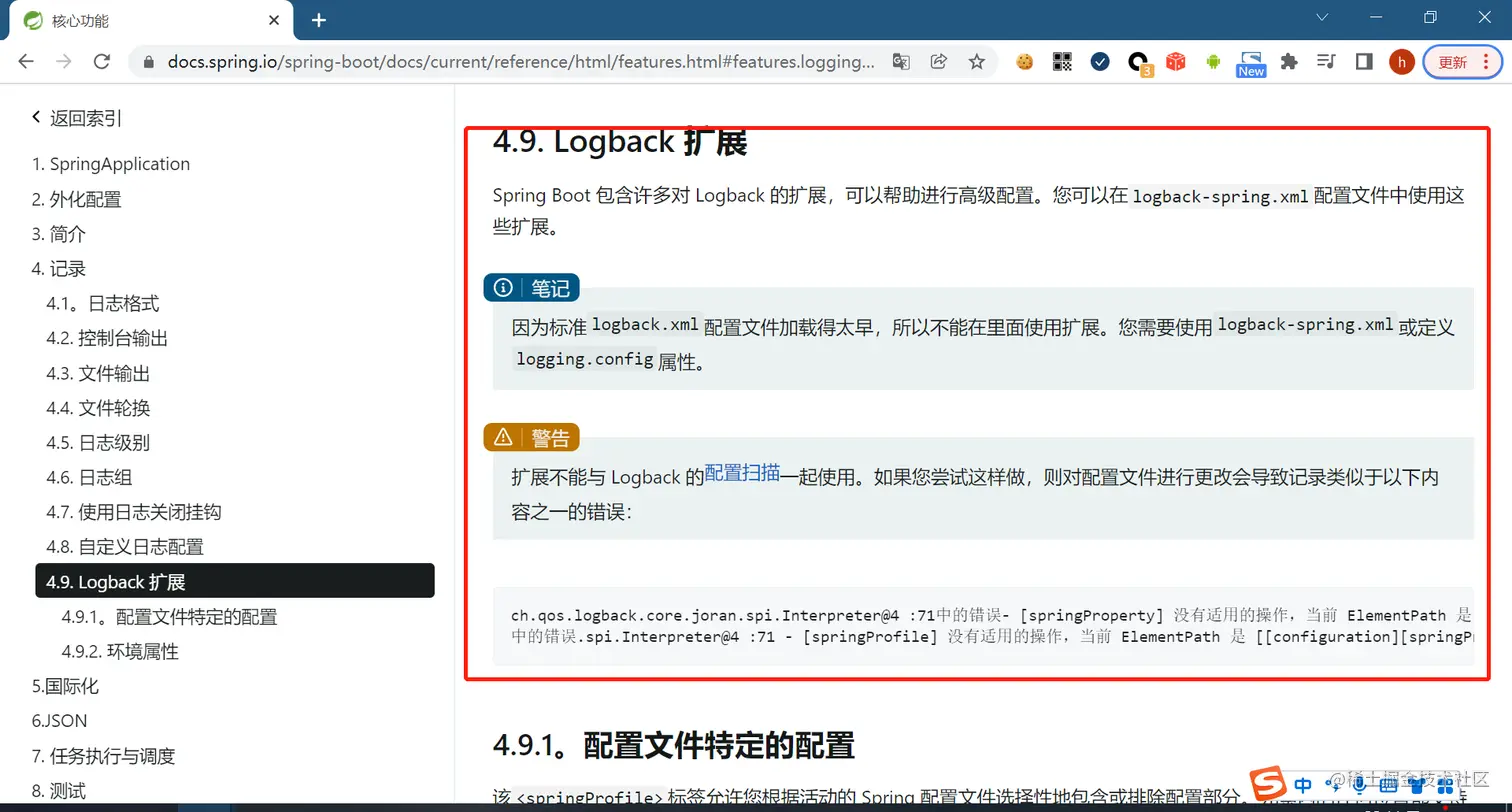Open the profile avatar 'h'
Viewport: 1512px width, 812px height.
coord(1402,62)
